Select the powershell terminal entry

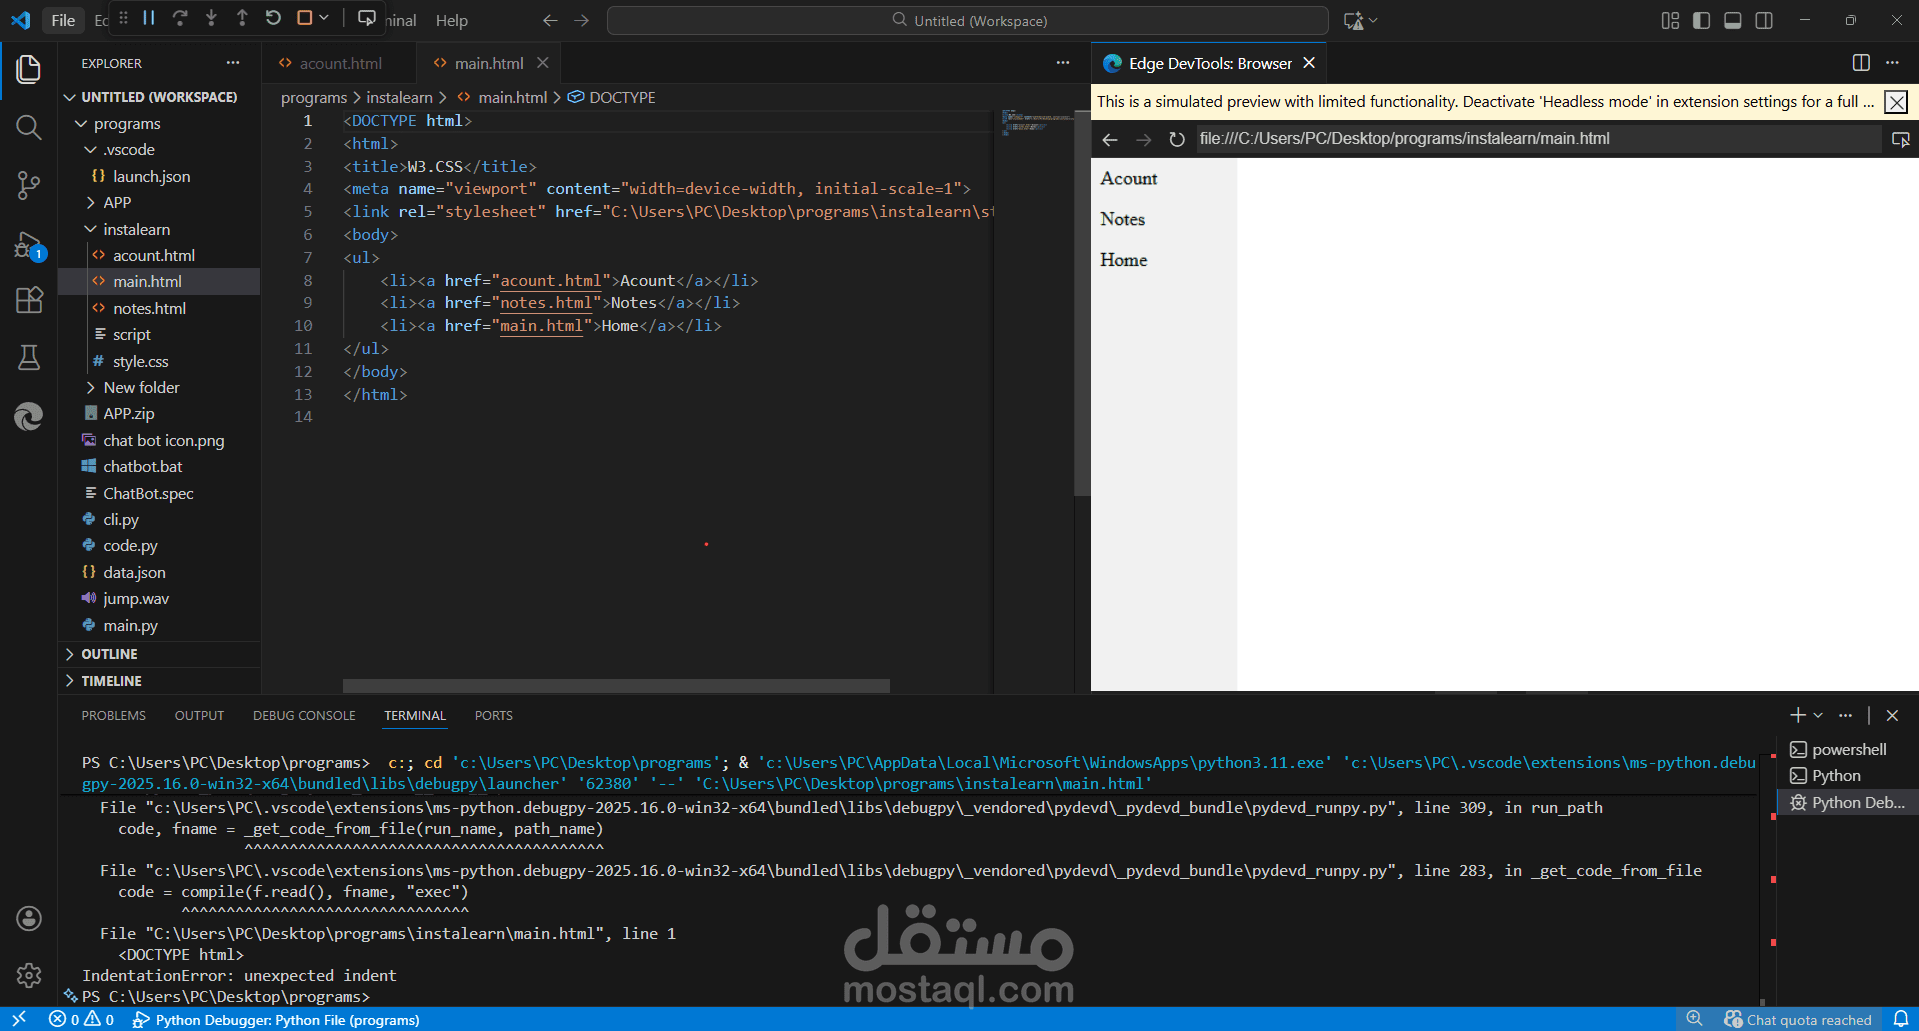pos(1848,750)
